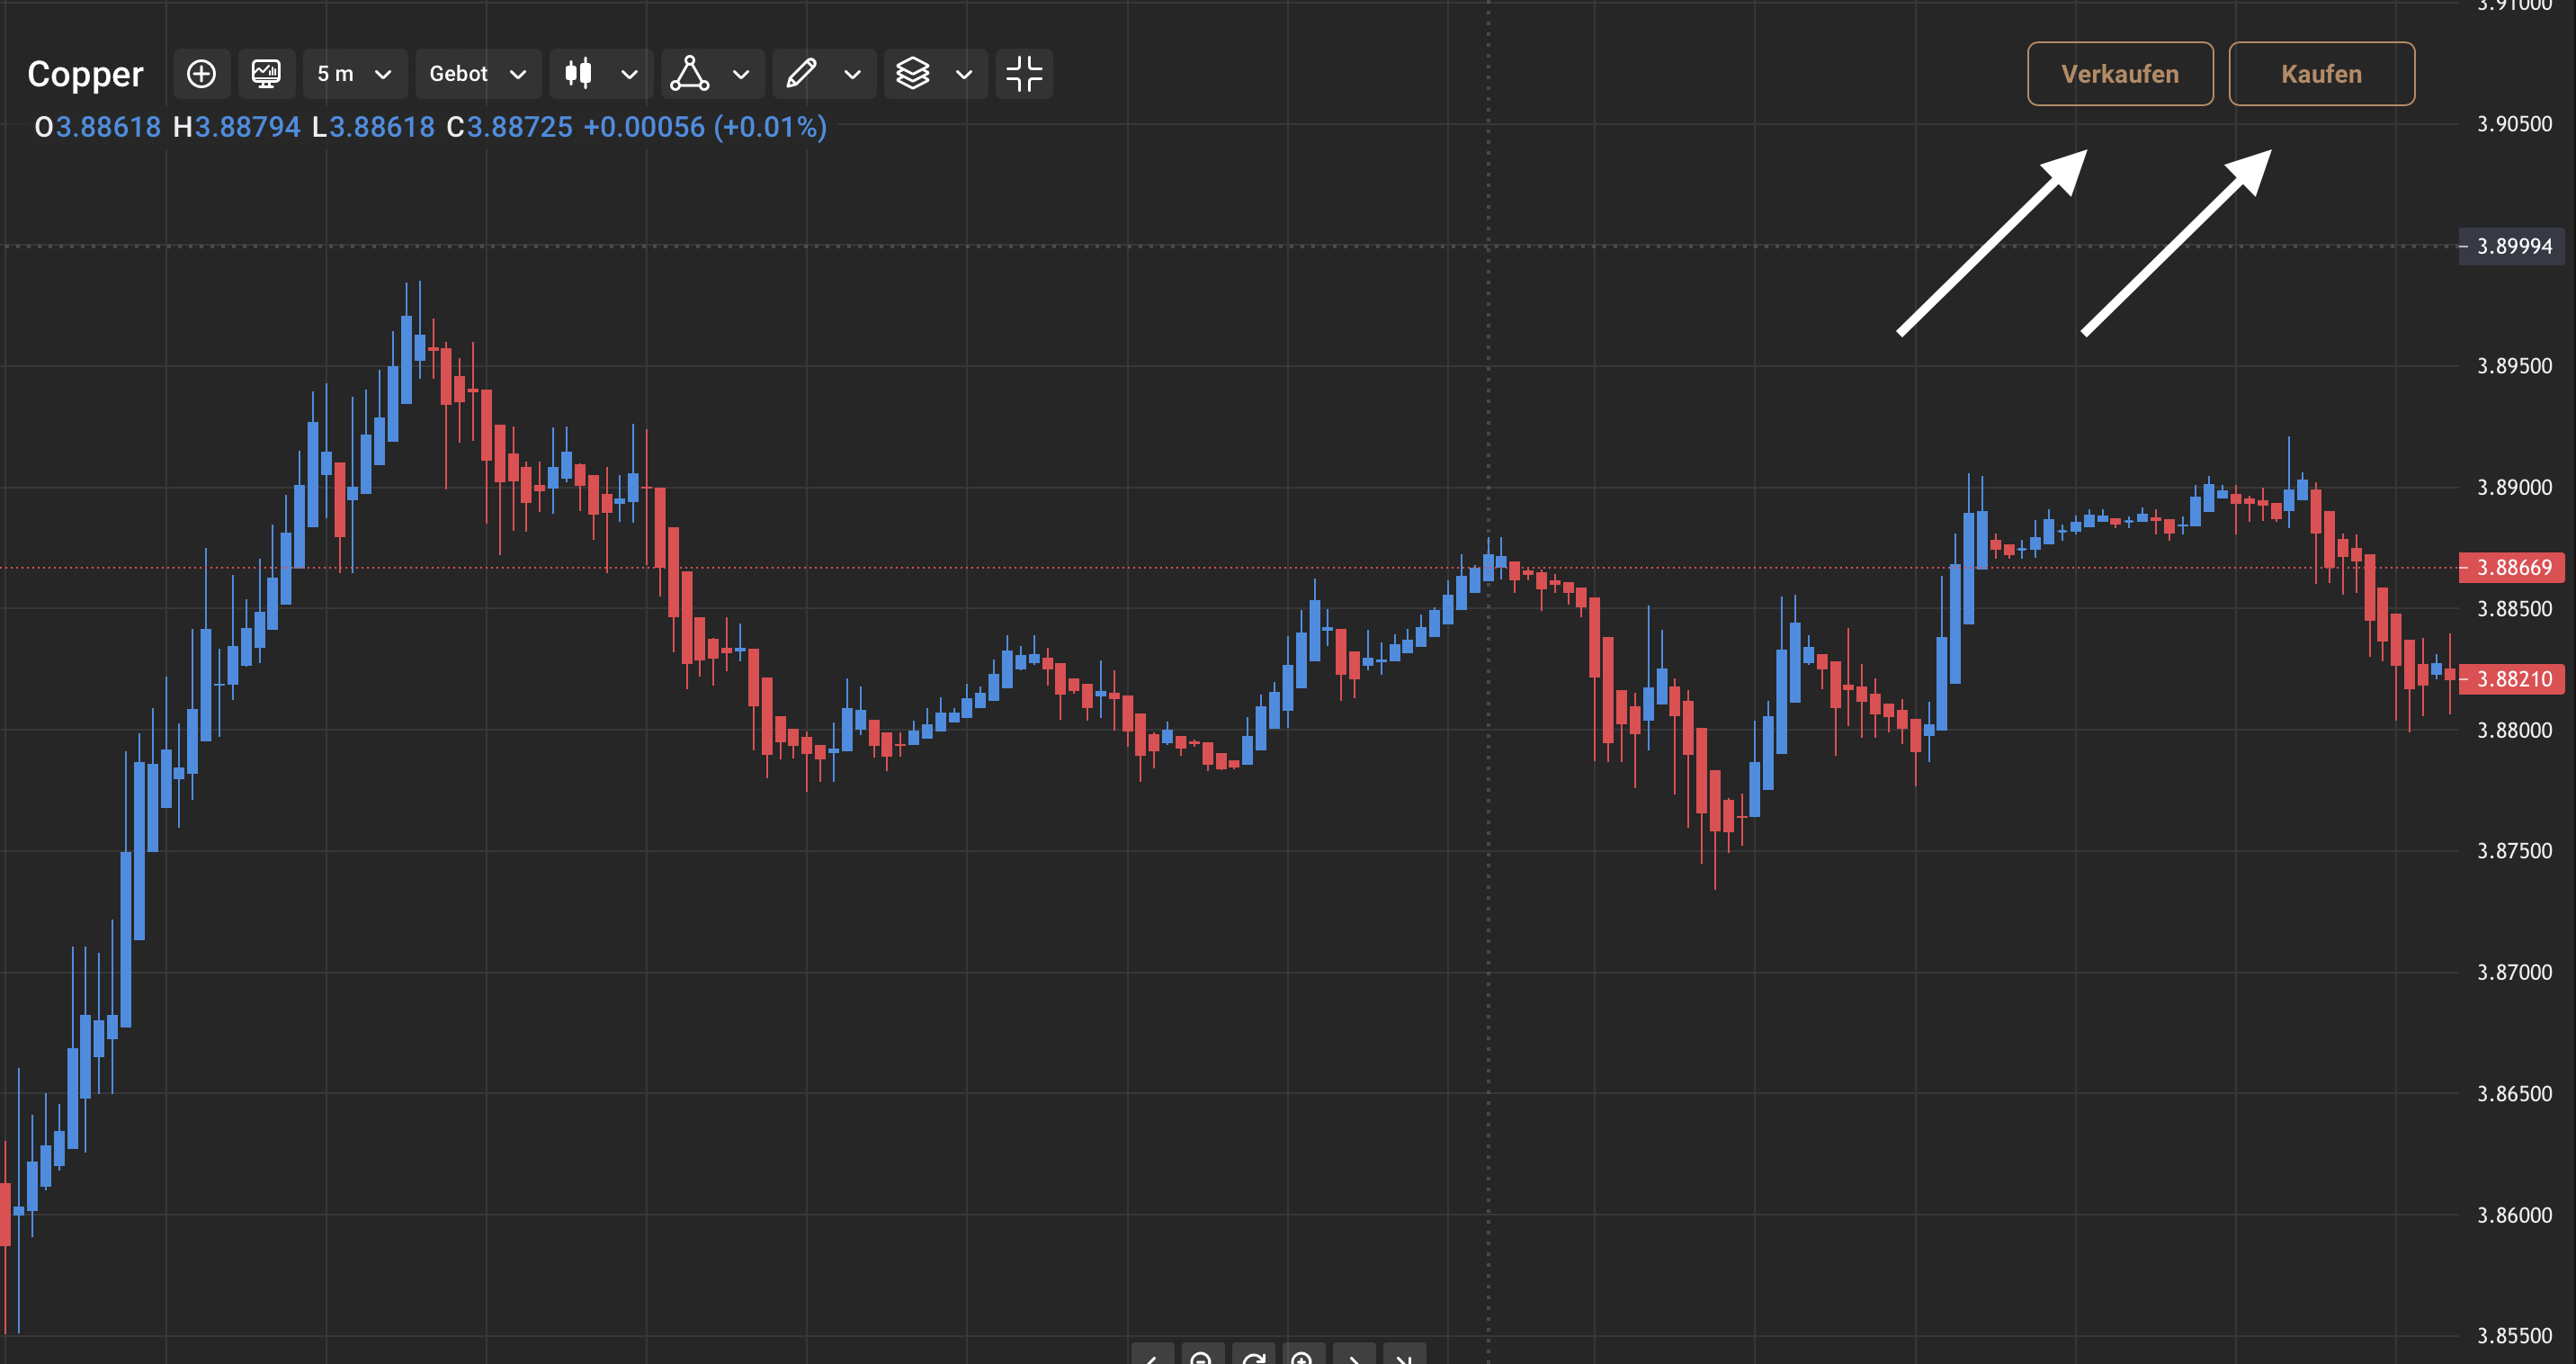Image resolution: width=2576 pixels, height=1364 pixels.
Task: Click the high value H3.88794
Action: [x=236, y=127]
